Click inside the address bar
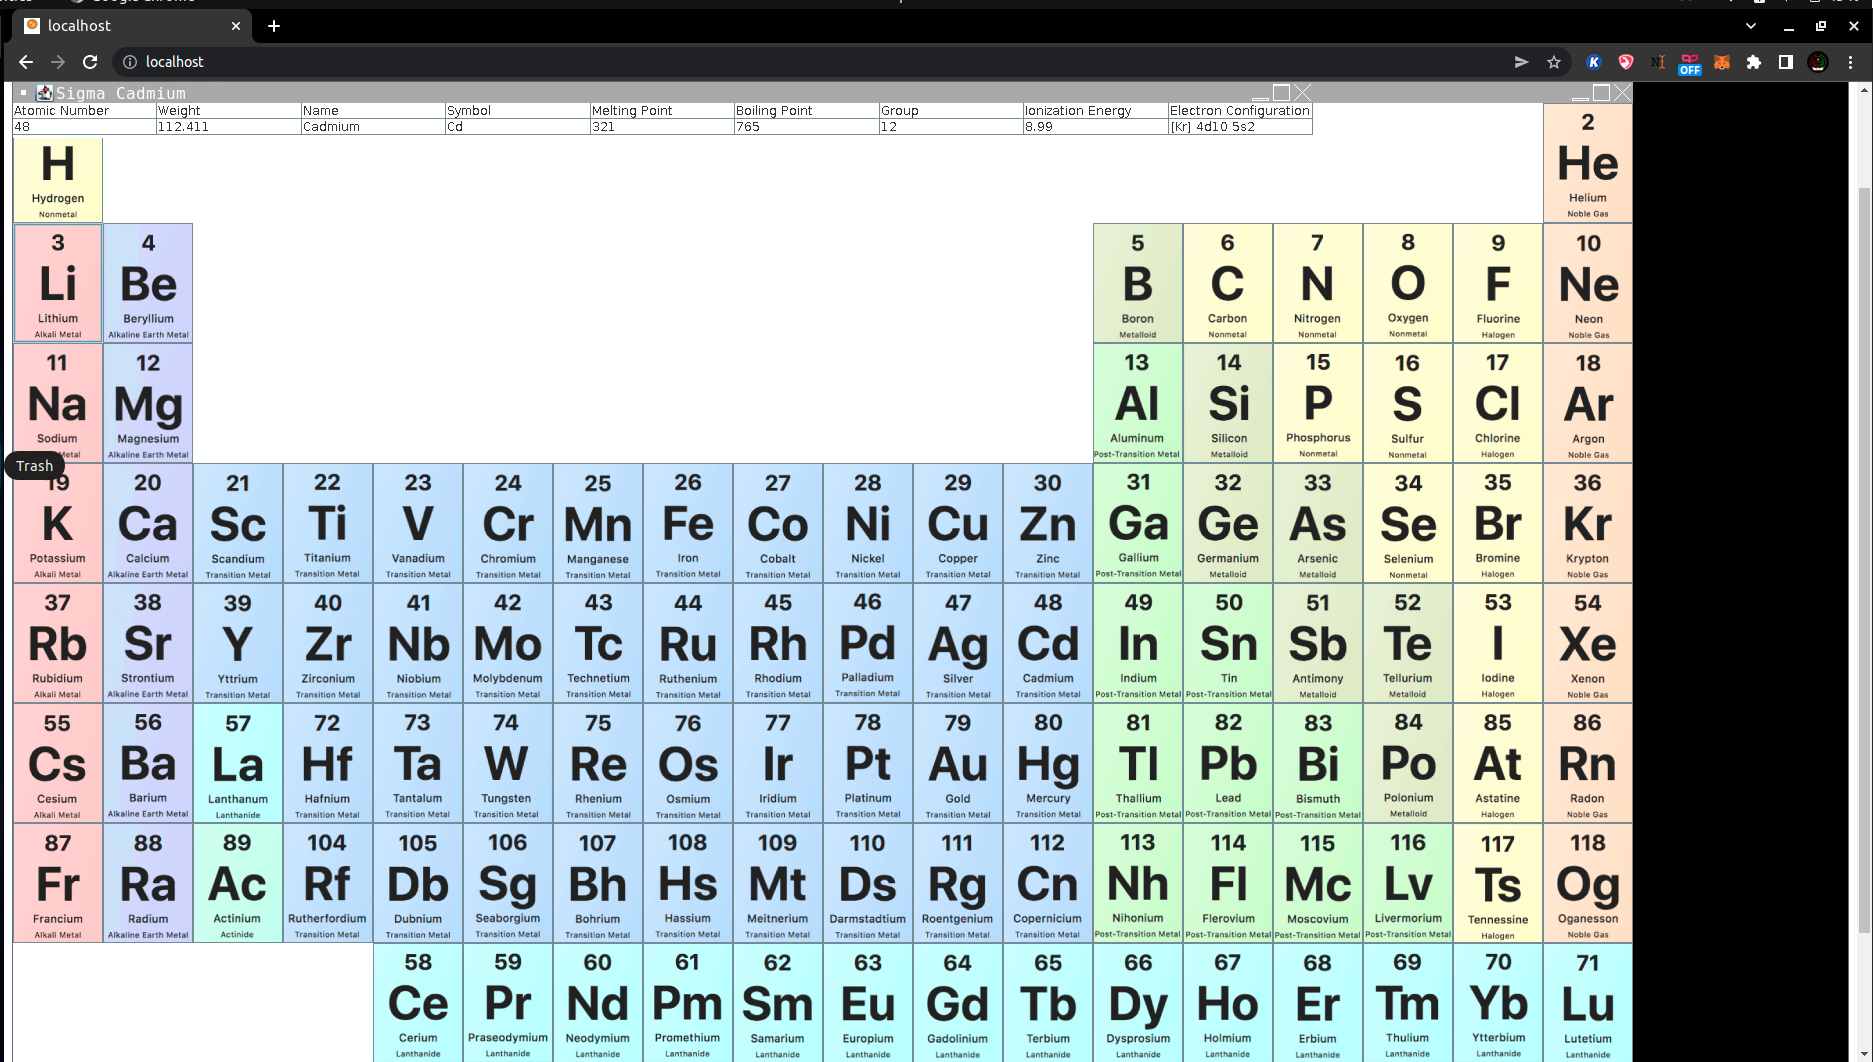This screenshot has width=1874, height=1062. (x=400, y=61)
